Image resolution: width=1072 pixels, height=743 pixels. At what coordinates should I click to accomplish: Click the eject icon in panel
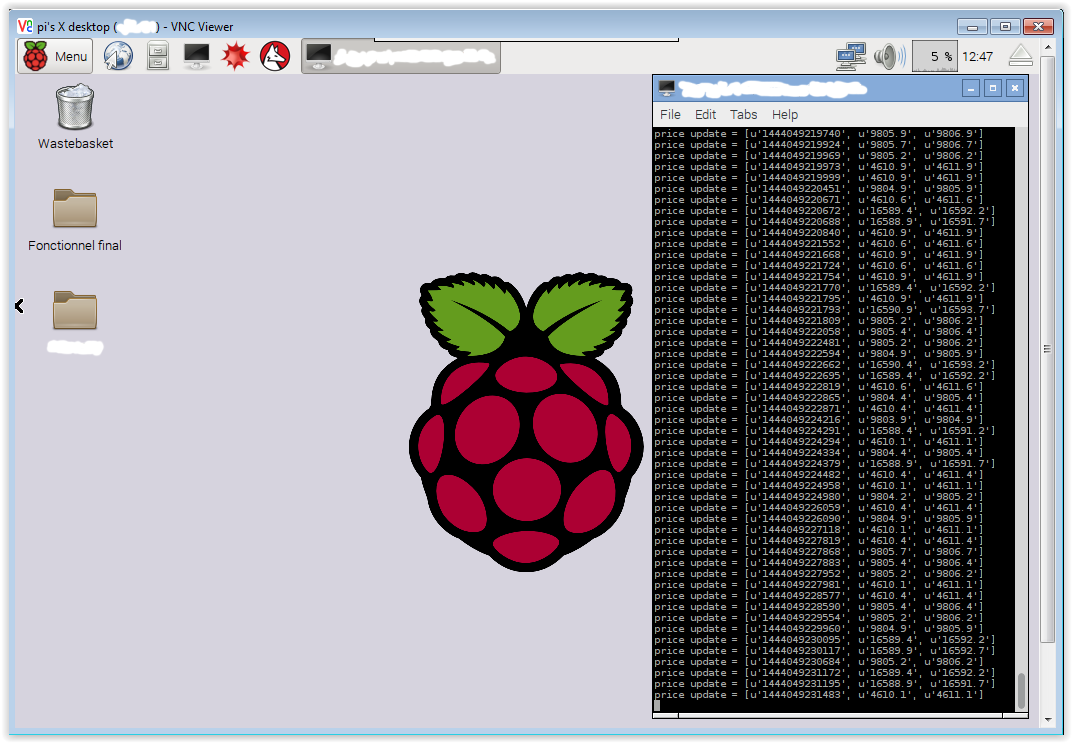(1021, 56)
